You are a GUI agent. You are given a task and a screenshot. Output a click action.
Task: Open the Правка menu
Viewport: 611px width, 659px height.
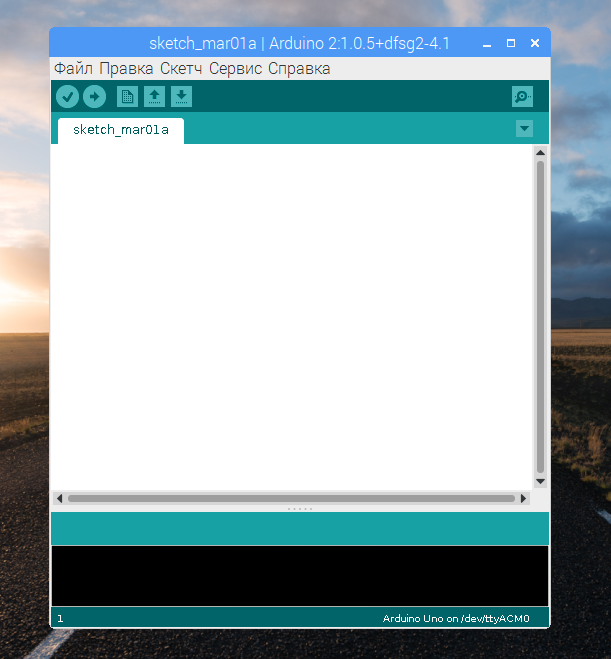point(126,69)
